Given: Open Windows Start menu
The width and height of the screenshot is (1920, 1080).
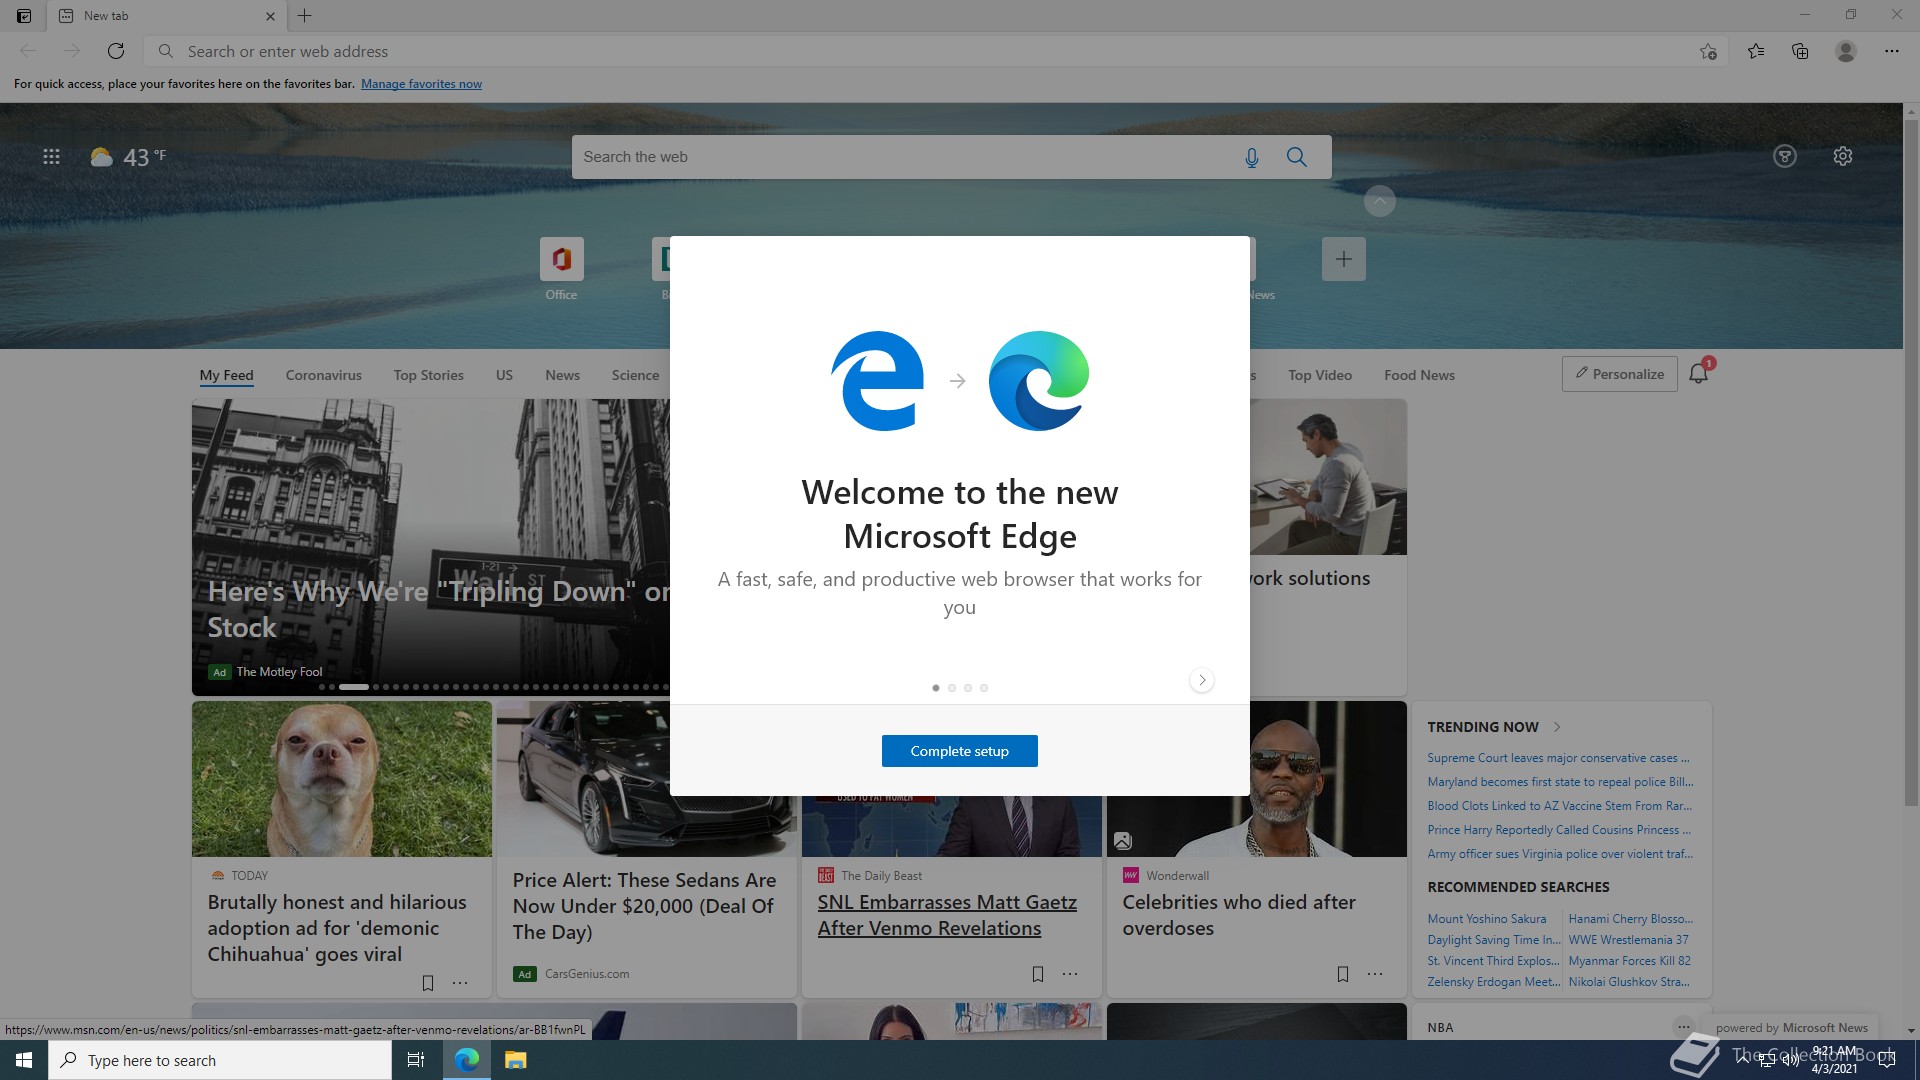Looking at the screenshot, I should point(24,1060).
